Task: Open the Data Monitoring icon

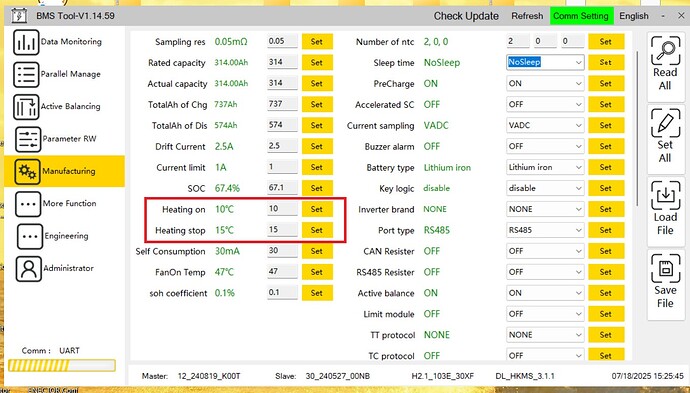Action: (x=26, y=42)
